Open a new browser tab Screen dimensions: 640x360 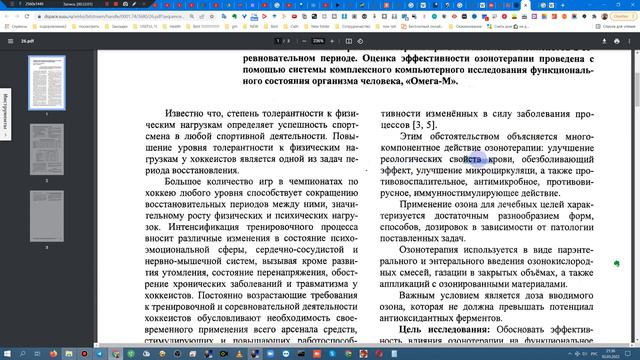tap(563, 5)
